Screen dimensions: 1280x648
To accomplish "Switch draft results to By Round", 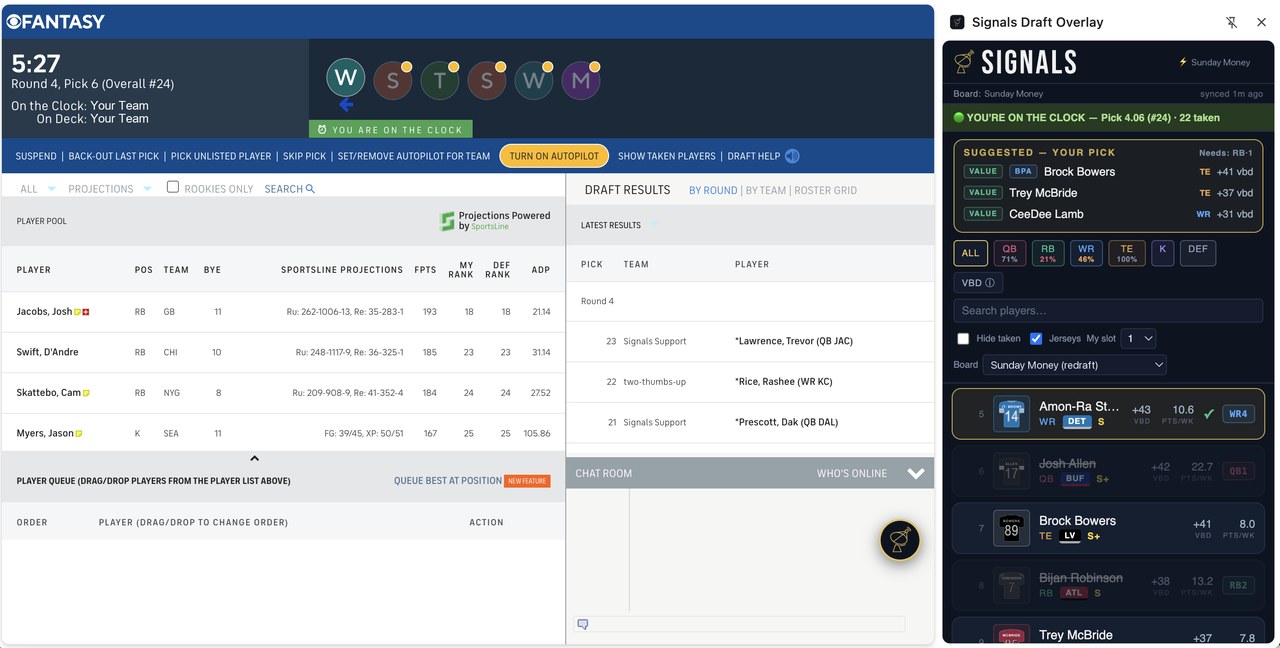I will tap(713, 190).
